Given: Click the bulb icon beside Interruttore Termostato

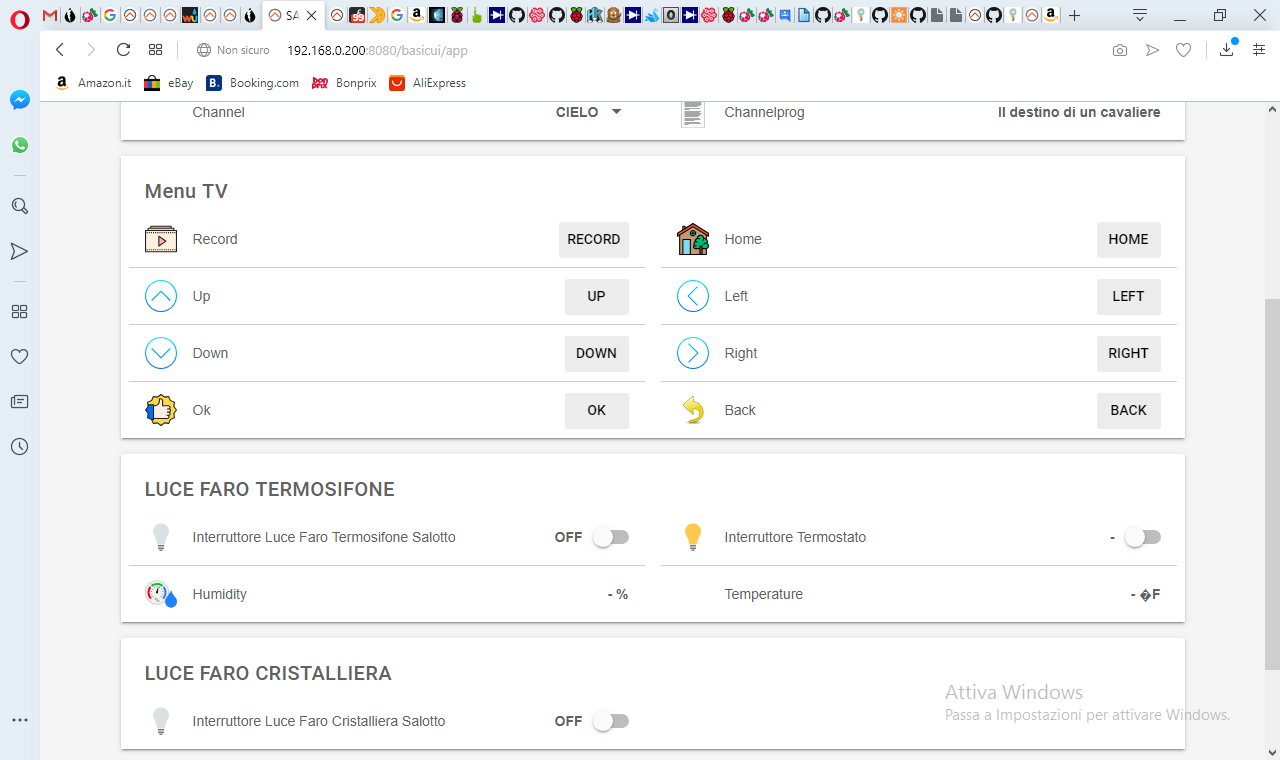Looking at the screenshot, I should (x=692, y=537).
